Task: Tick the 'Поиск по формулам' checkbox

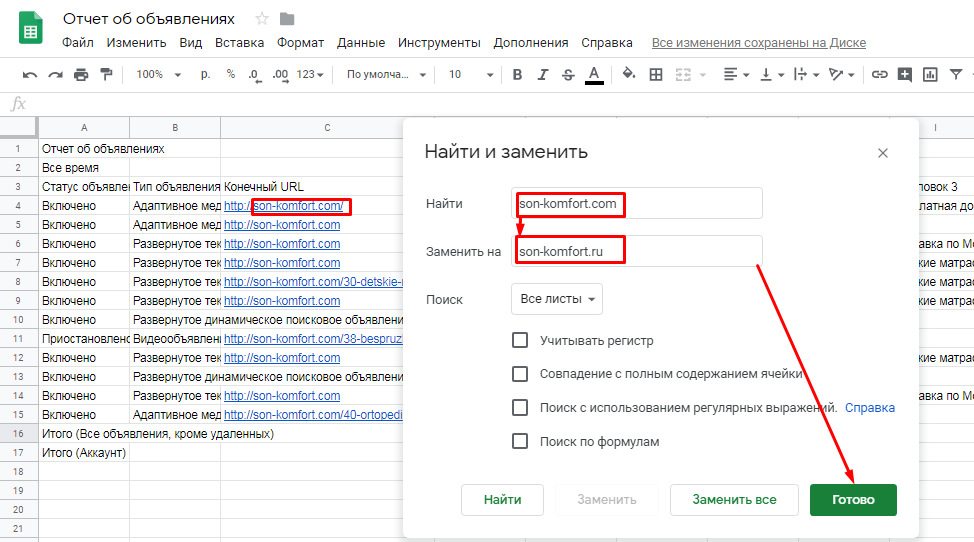Action: click(520, 441)
